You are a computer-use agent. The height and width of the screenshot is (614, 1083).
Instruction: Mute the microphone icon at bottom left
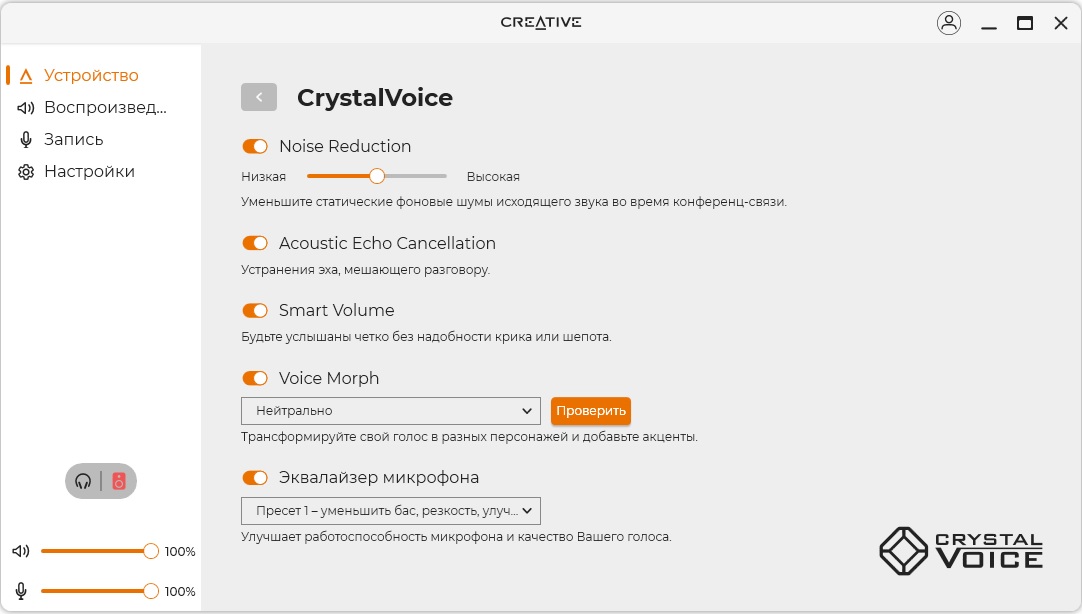click(21, 591)
